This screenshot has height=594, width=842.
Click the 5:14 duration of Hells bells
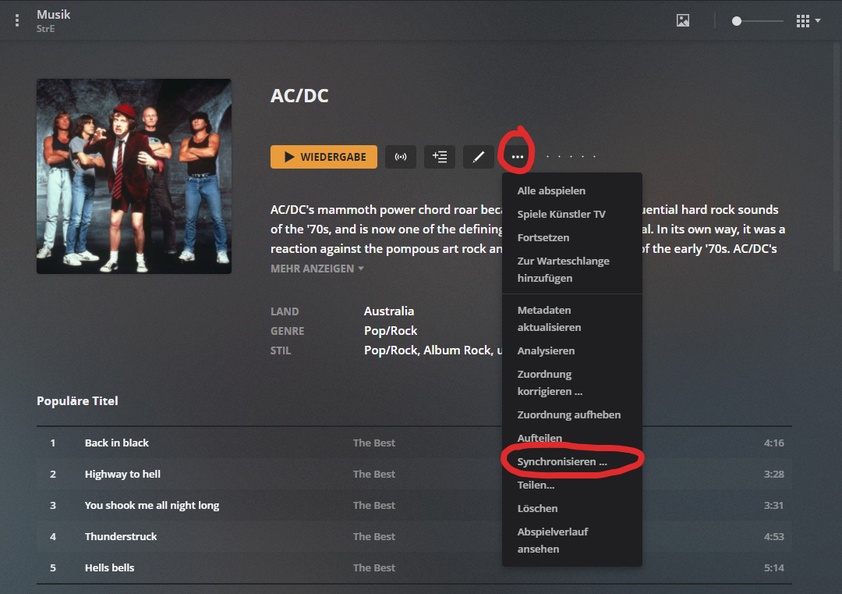774,568
